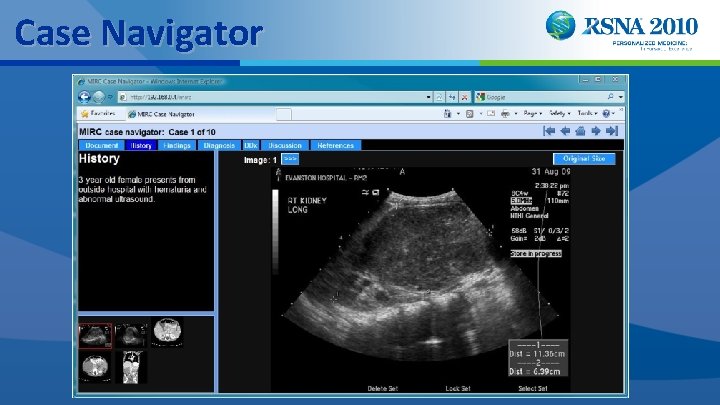Jump to the first case icon

549,131
